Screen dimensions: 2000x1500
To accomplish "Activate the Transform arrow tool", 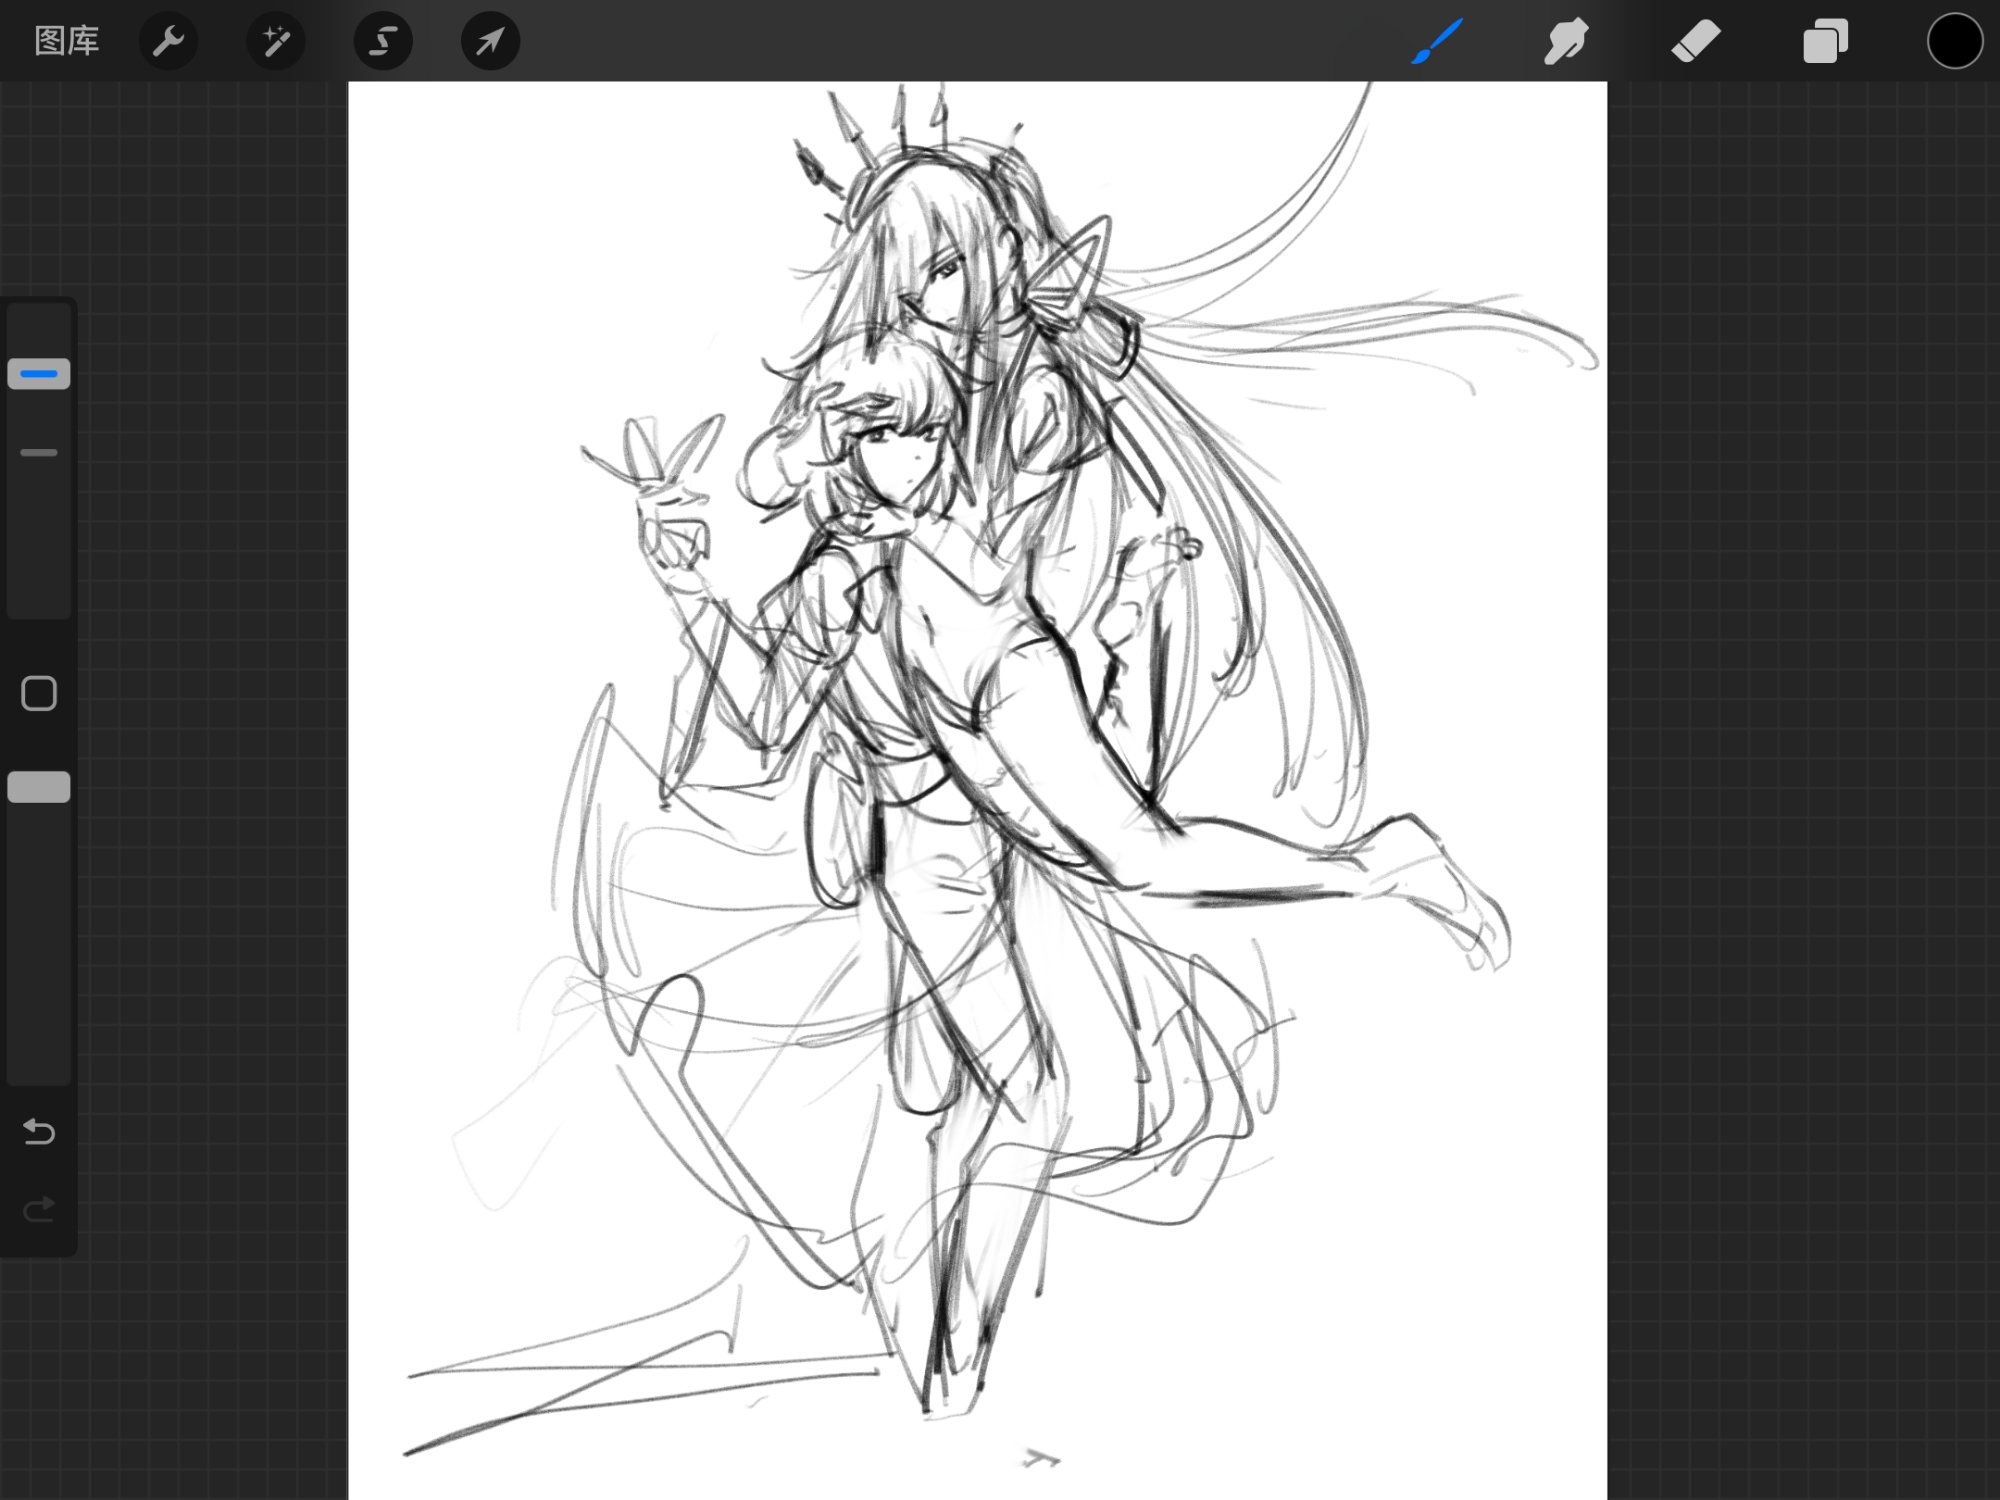I will tap(490, 41).
